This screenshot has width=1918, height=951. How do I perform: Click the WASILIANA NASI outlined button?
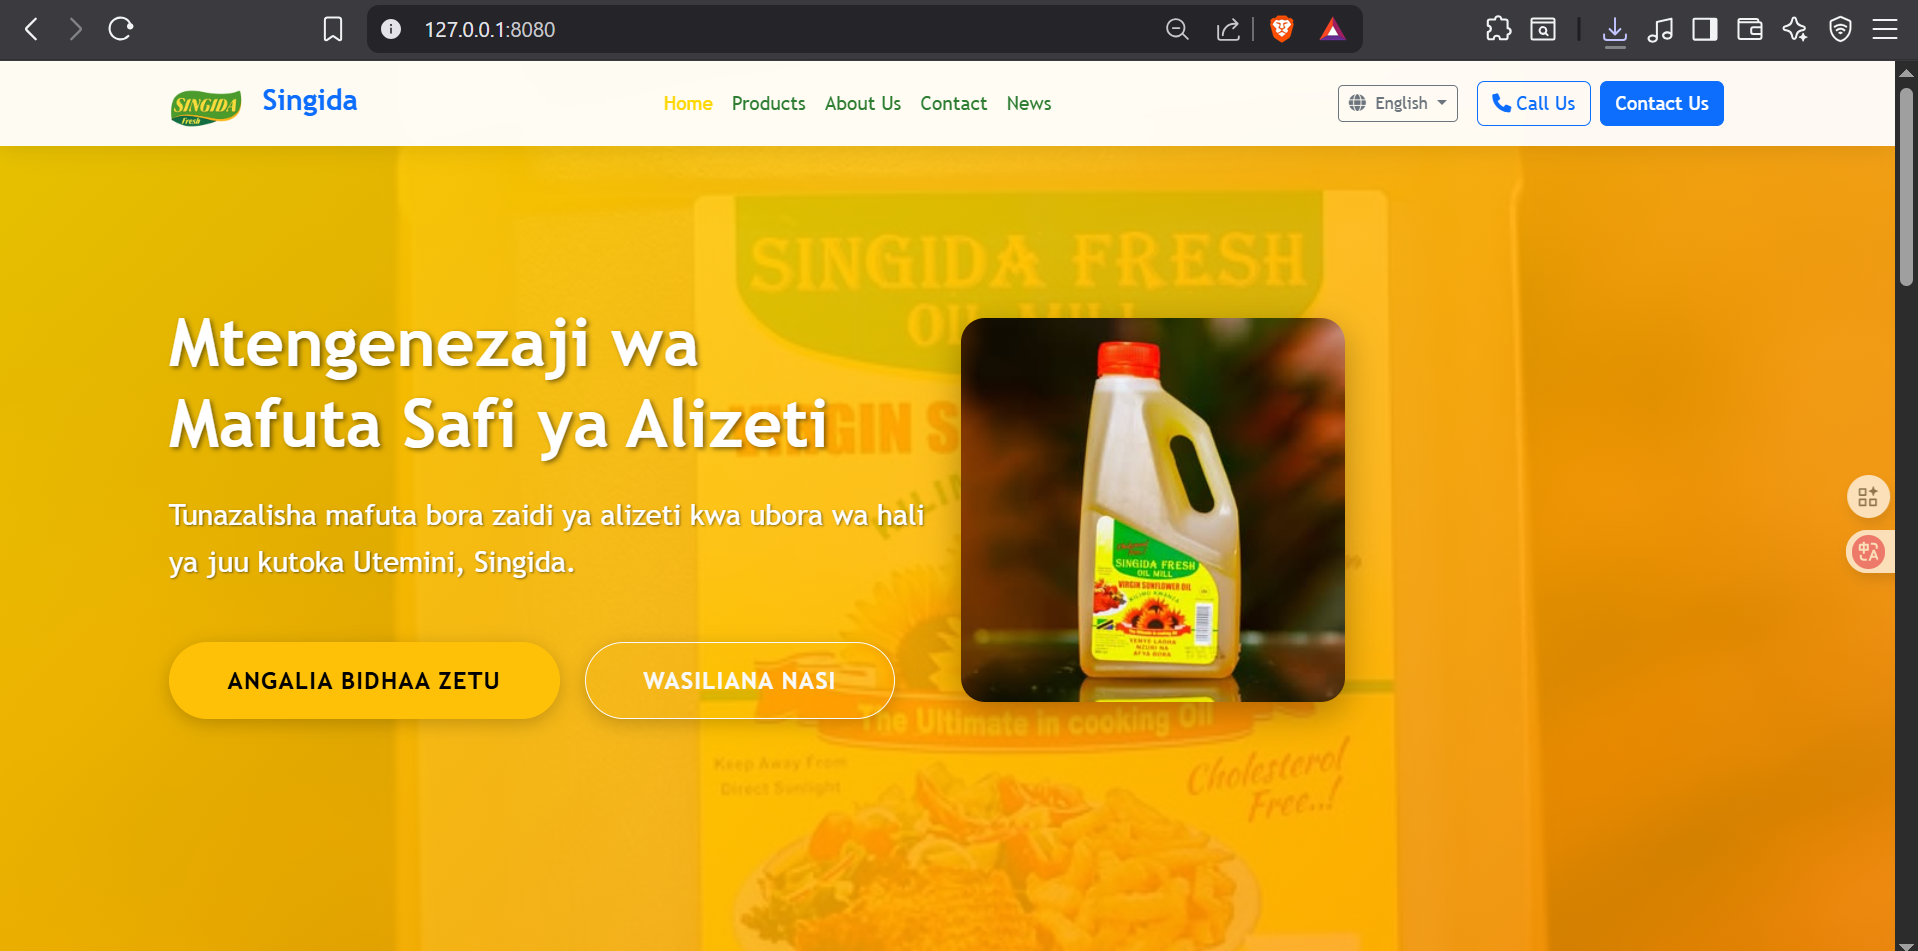pos(739,680)
